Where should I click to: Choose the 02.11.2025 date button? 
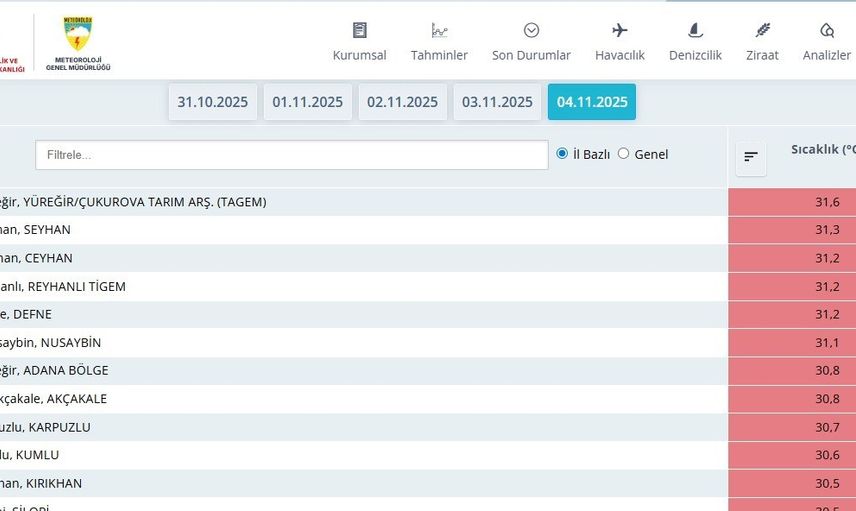402,102
